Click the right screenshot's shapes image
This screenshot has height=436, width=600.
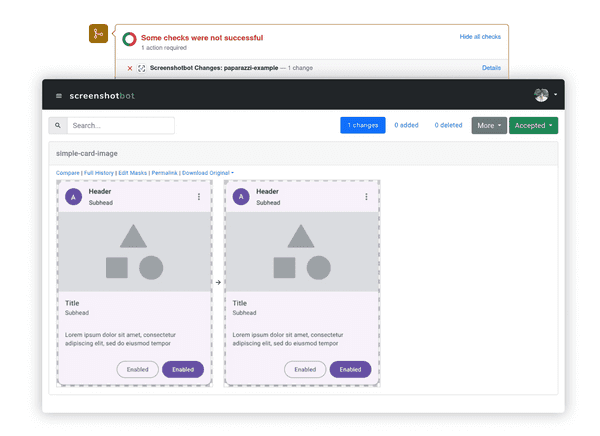pos(302,252)
